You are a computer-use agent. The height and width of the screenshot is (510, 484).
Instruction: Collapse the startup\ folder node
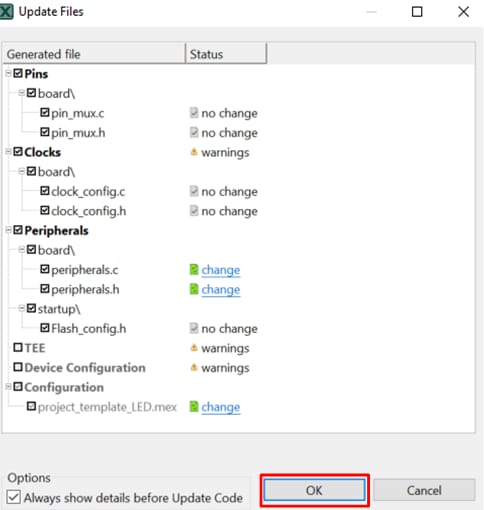coord(22,308)
